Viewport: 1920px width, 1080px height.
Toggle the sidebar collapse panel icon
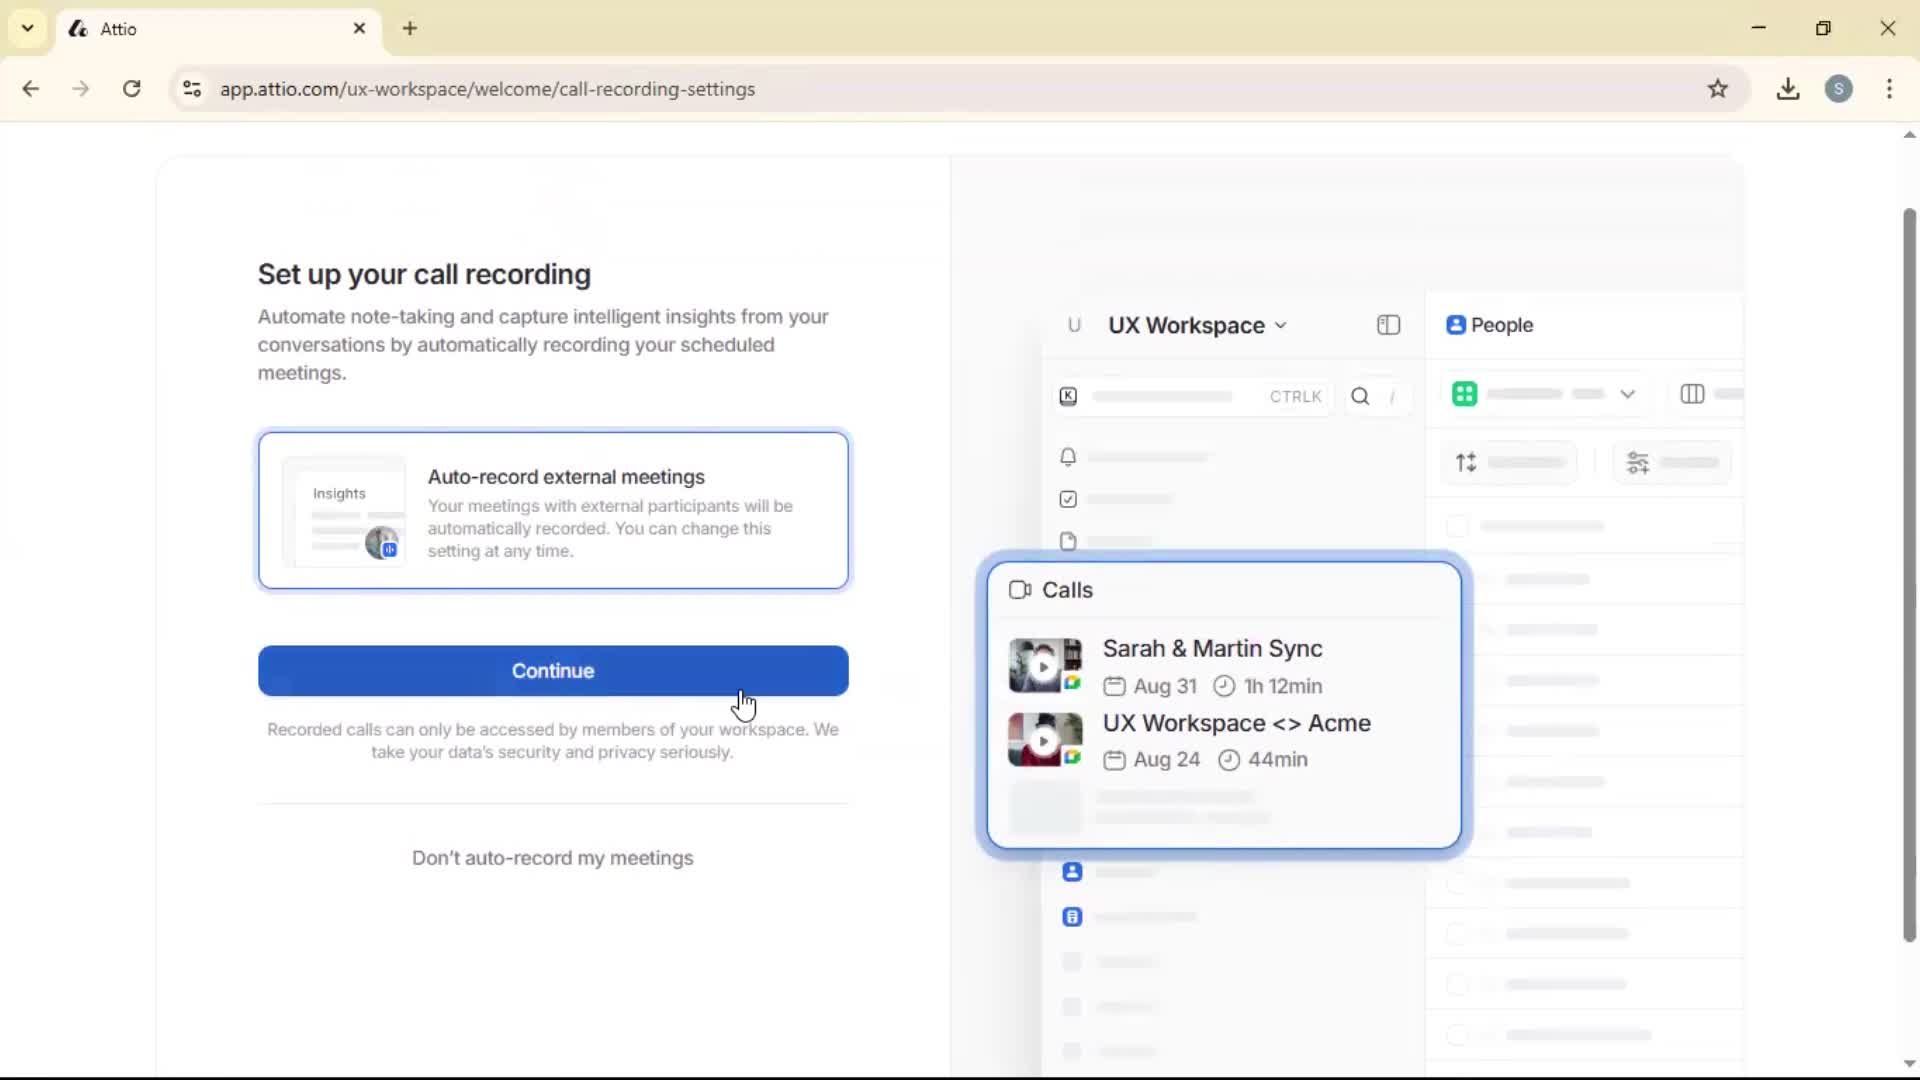click(x=1388, y=325)
